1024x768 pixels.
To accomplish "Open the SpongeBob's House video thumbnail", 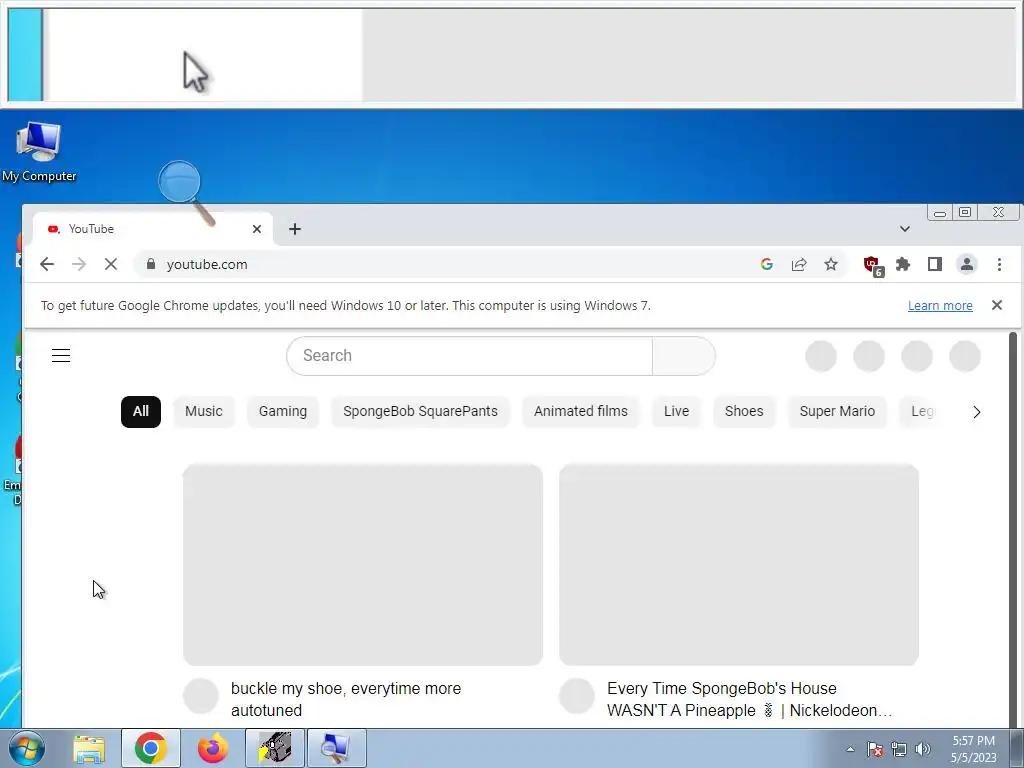I will [x=739, y=565].
